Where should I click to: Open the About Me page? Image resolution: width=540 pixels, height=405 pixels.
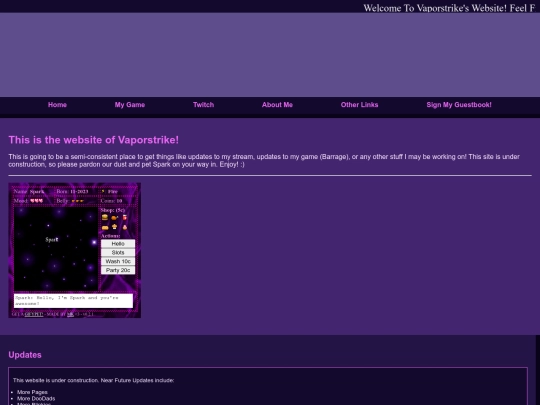(277, 105)
